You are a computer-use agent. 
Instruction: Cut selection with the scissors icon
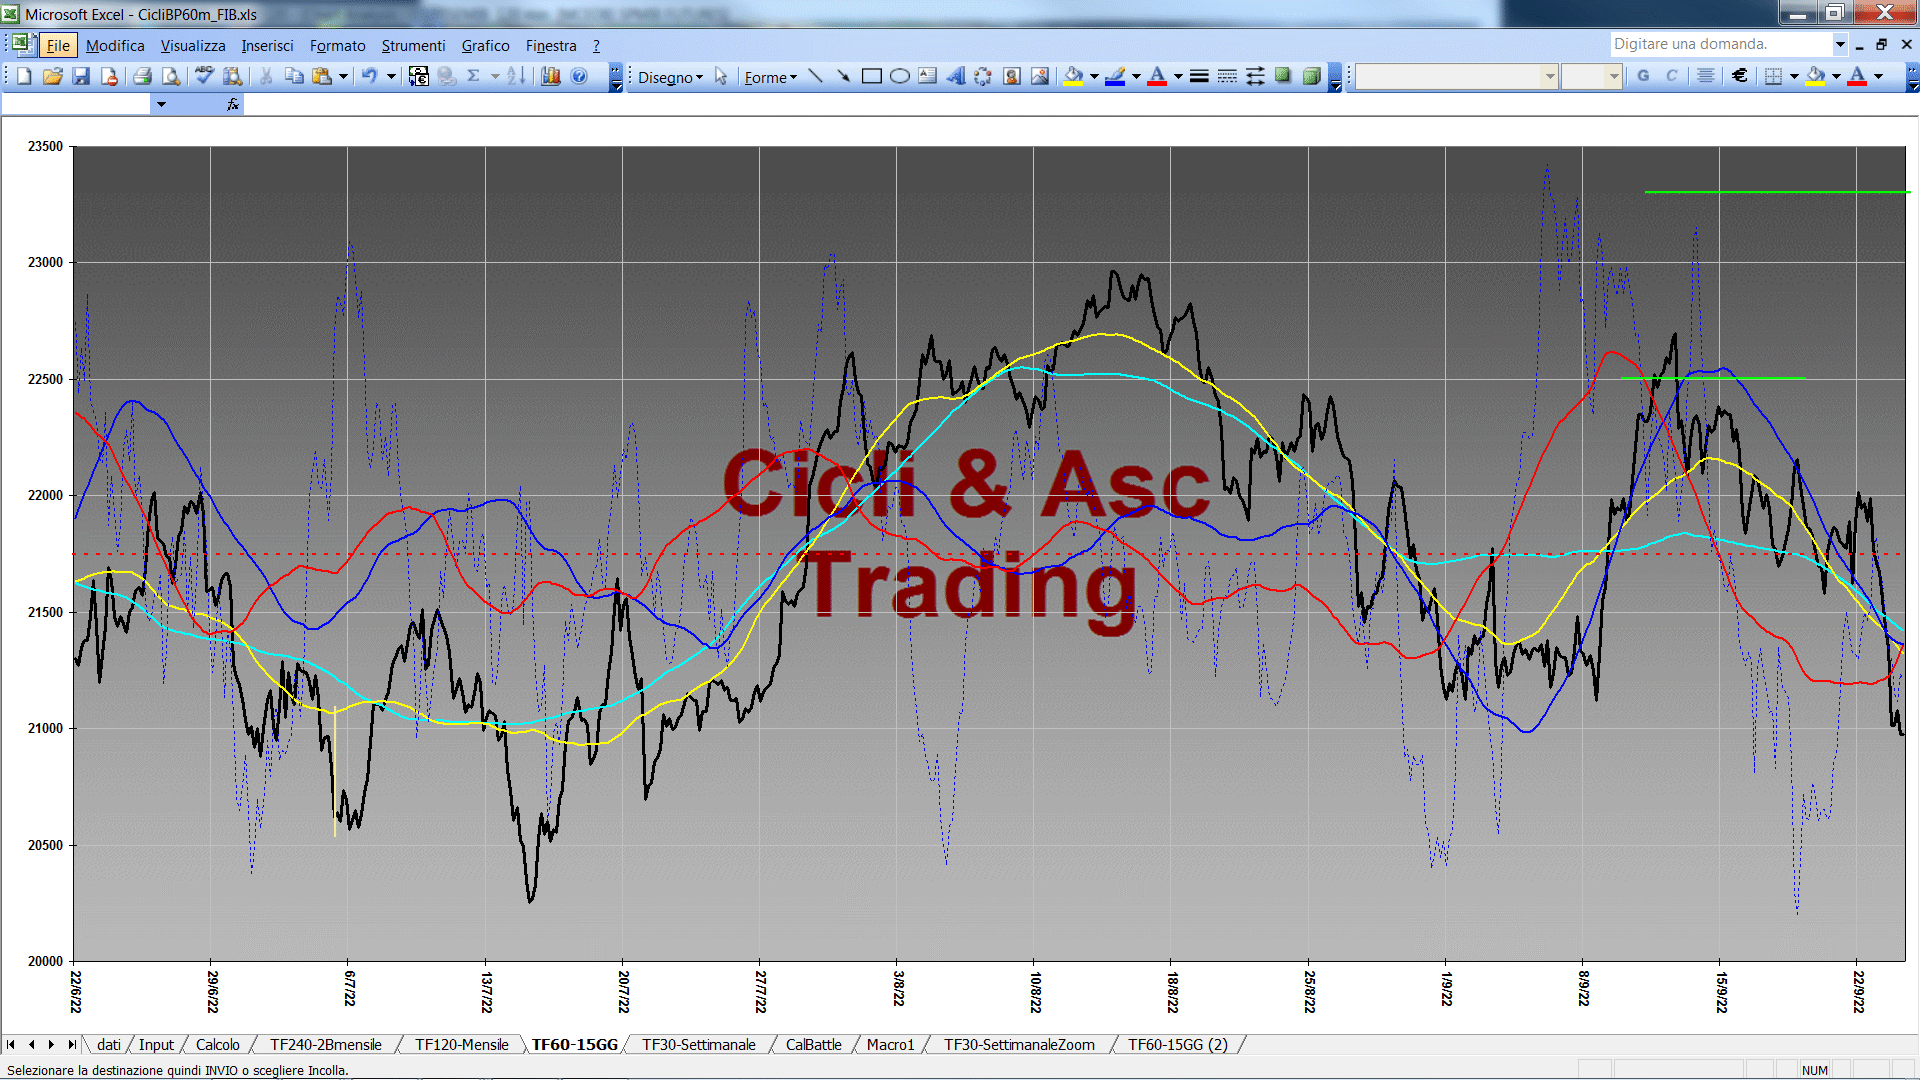tap(266, 76)
